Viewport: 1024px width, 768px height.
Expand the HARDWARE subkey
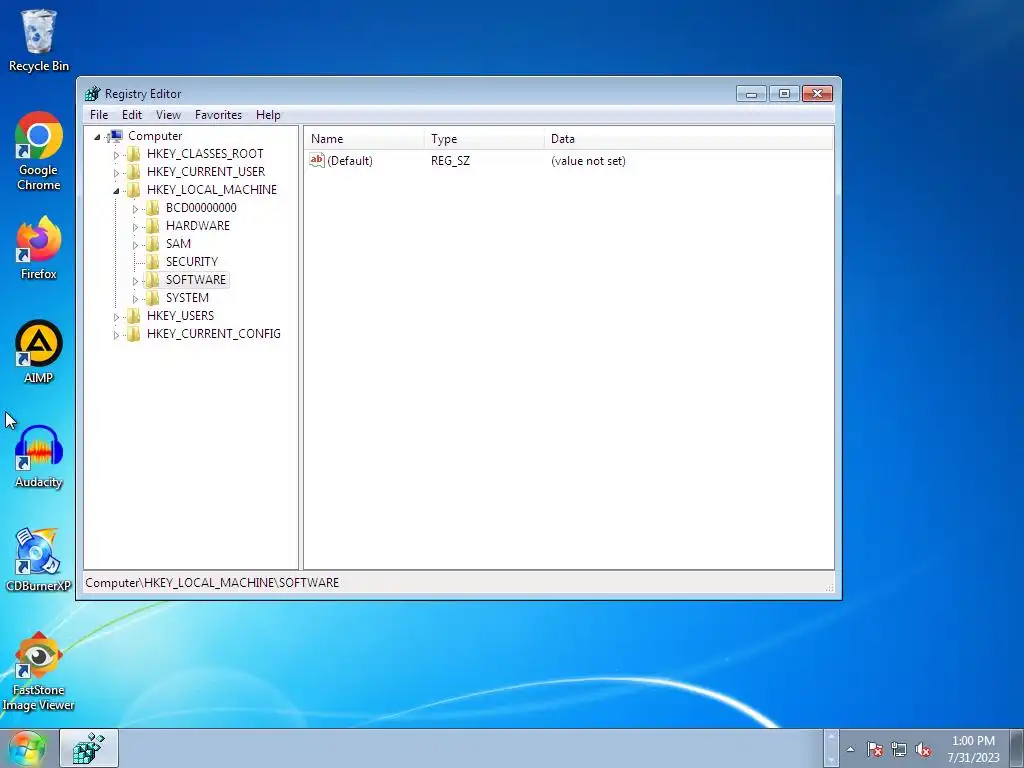pos(135,227)
